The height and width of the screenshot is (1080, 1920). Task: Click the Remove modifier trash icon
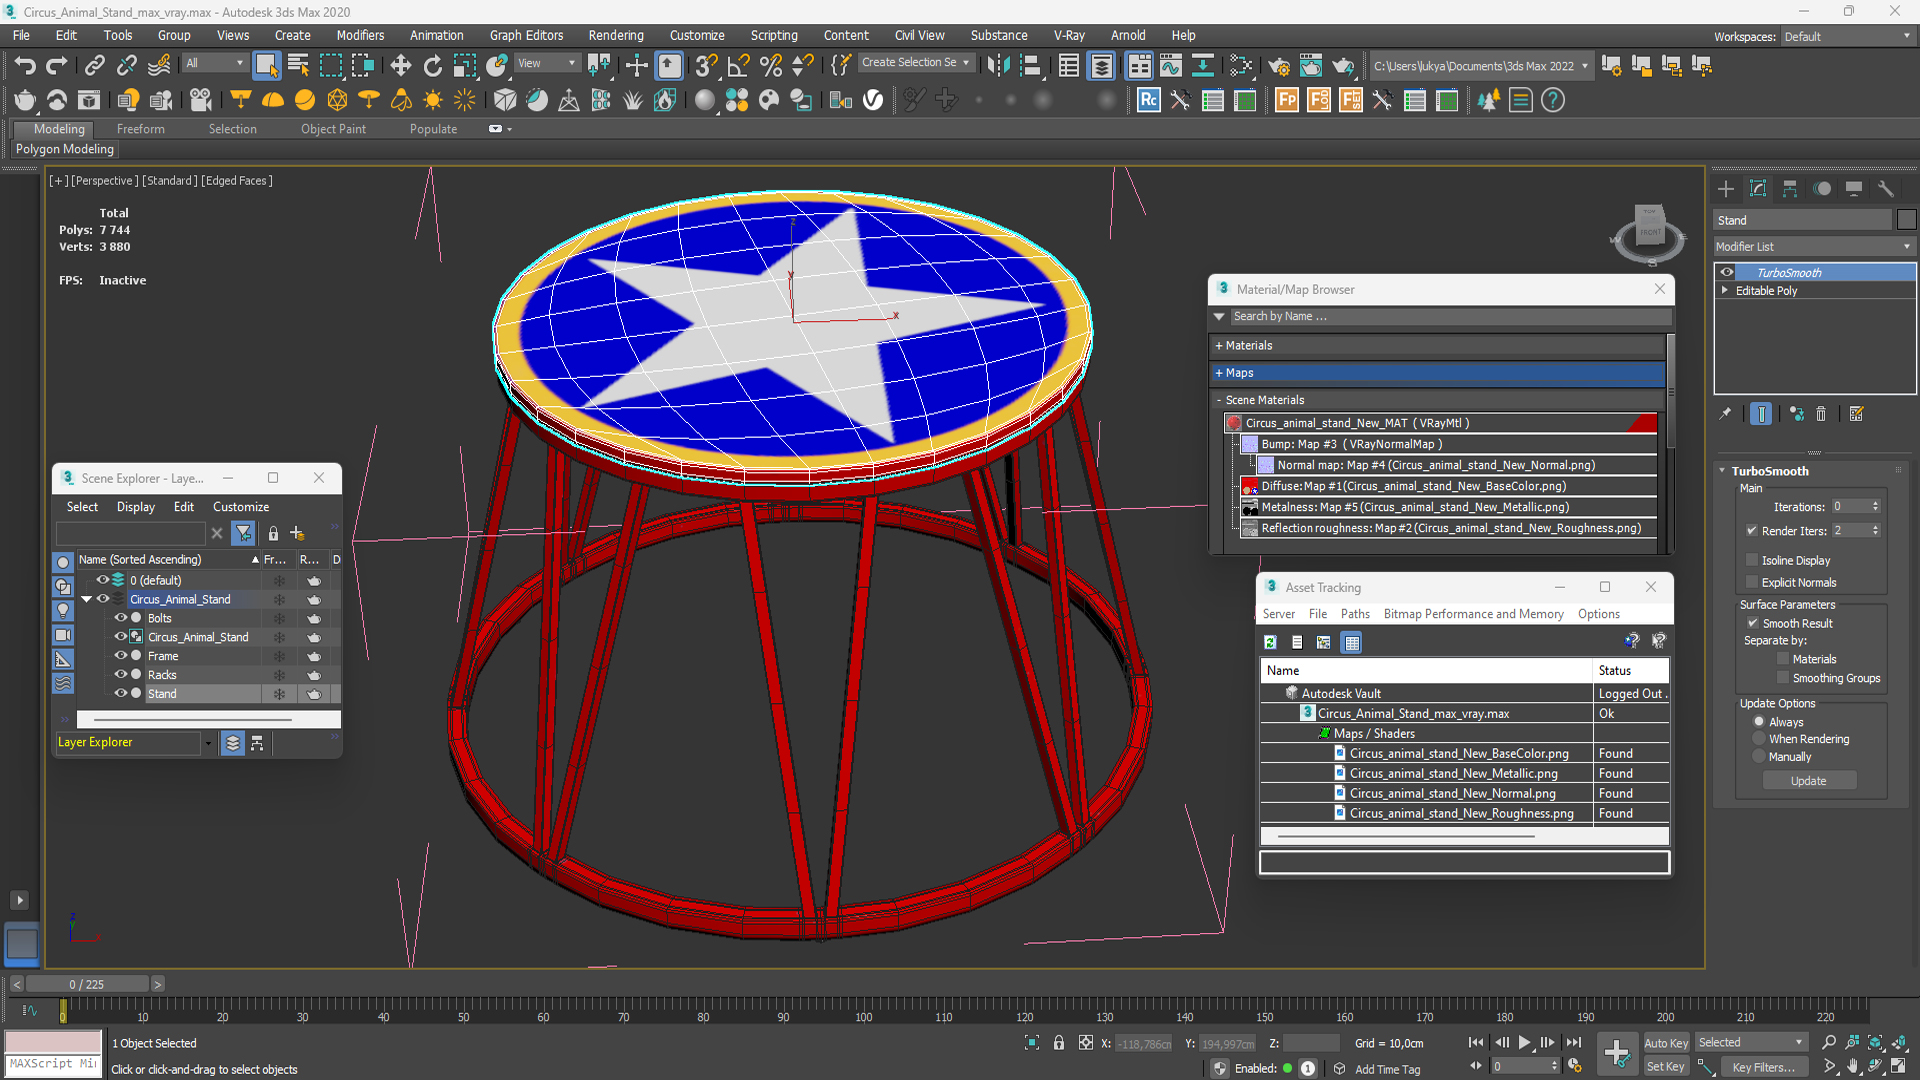pos(1821,414)
